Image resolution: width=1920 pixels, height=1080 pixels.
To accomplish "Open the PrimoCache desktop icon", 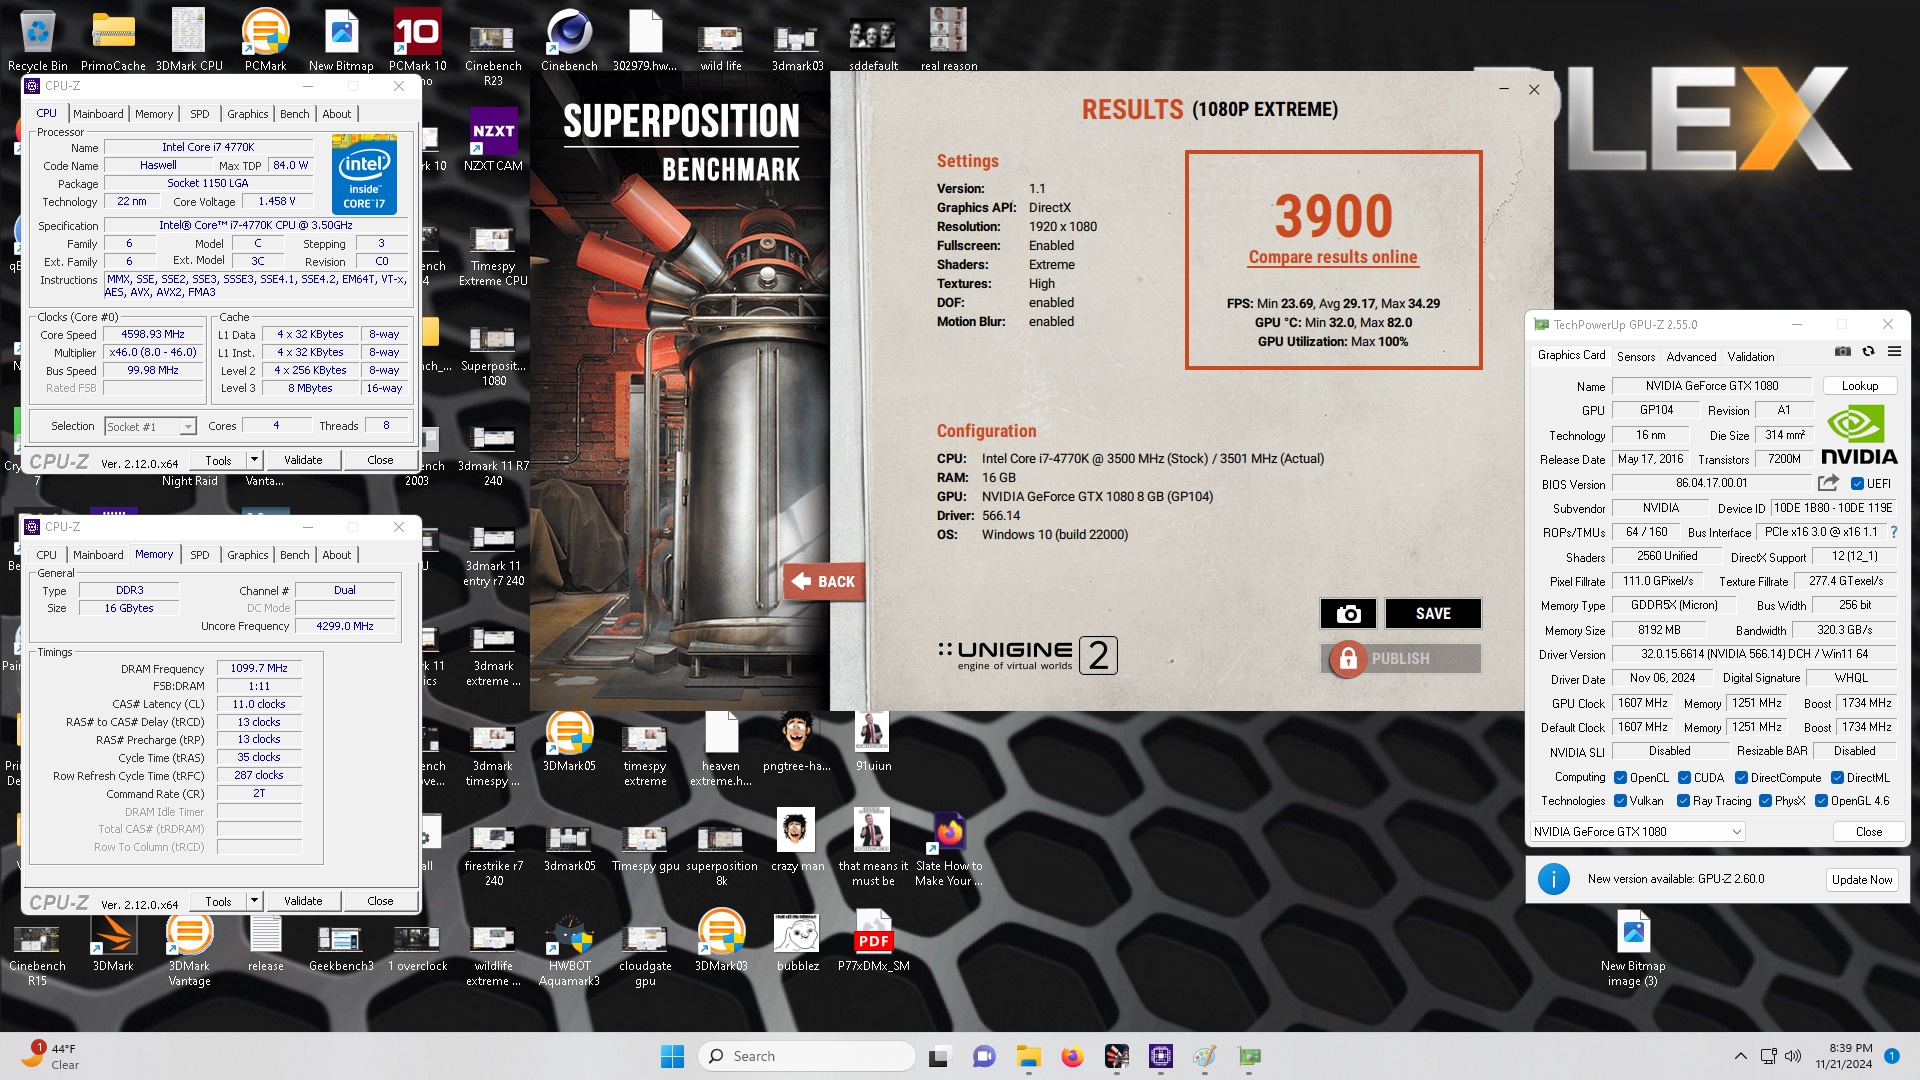I will [113, 40].
